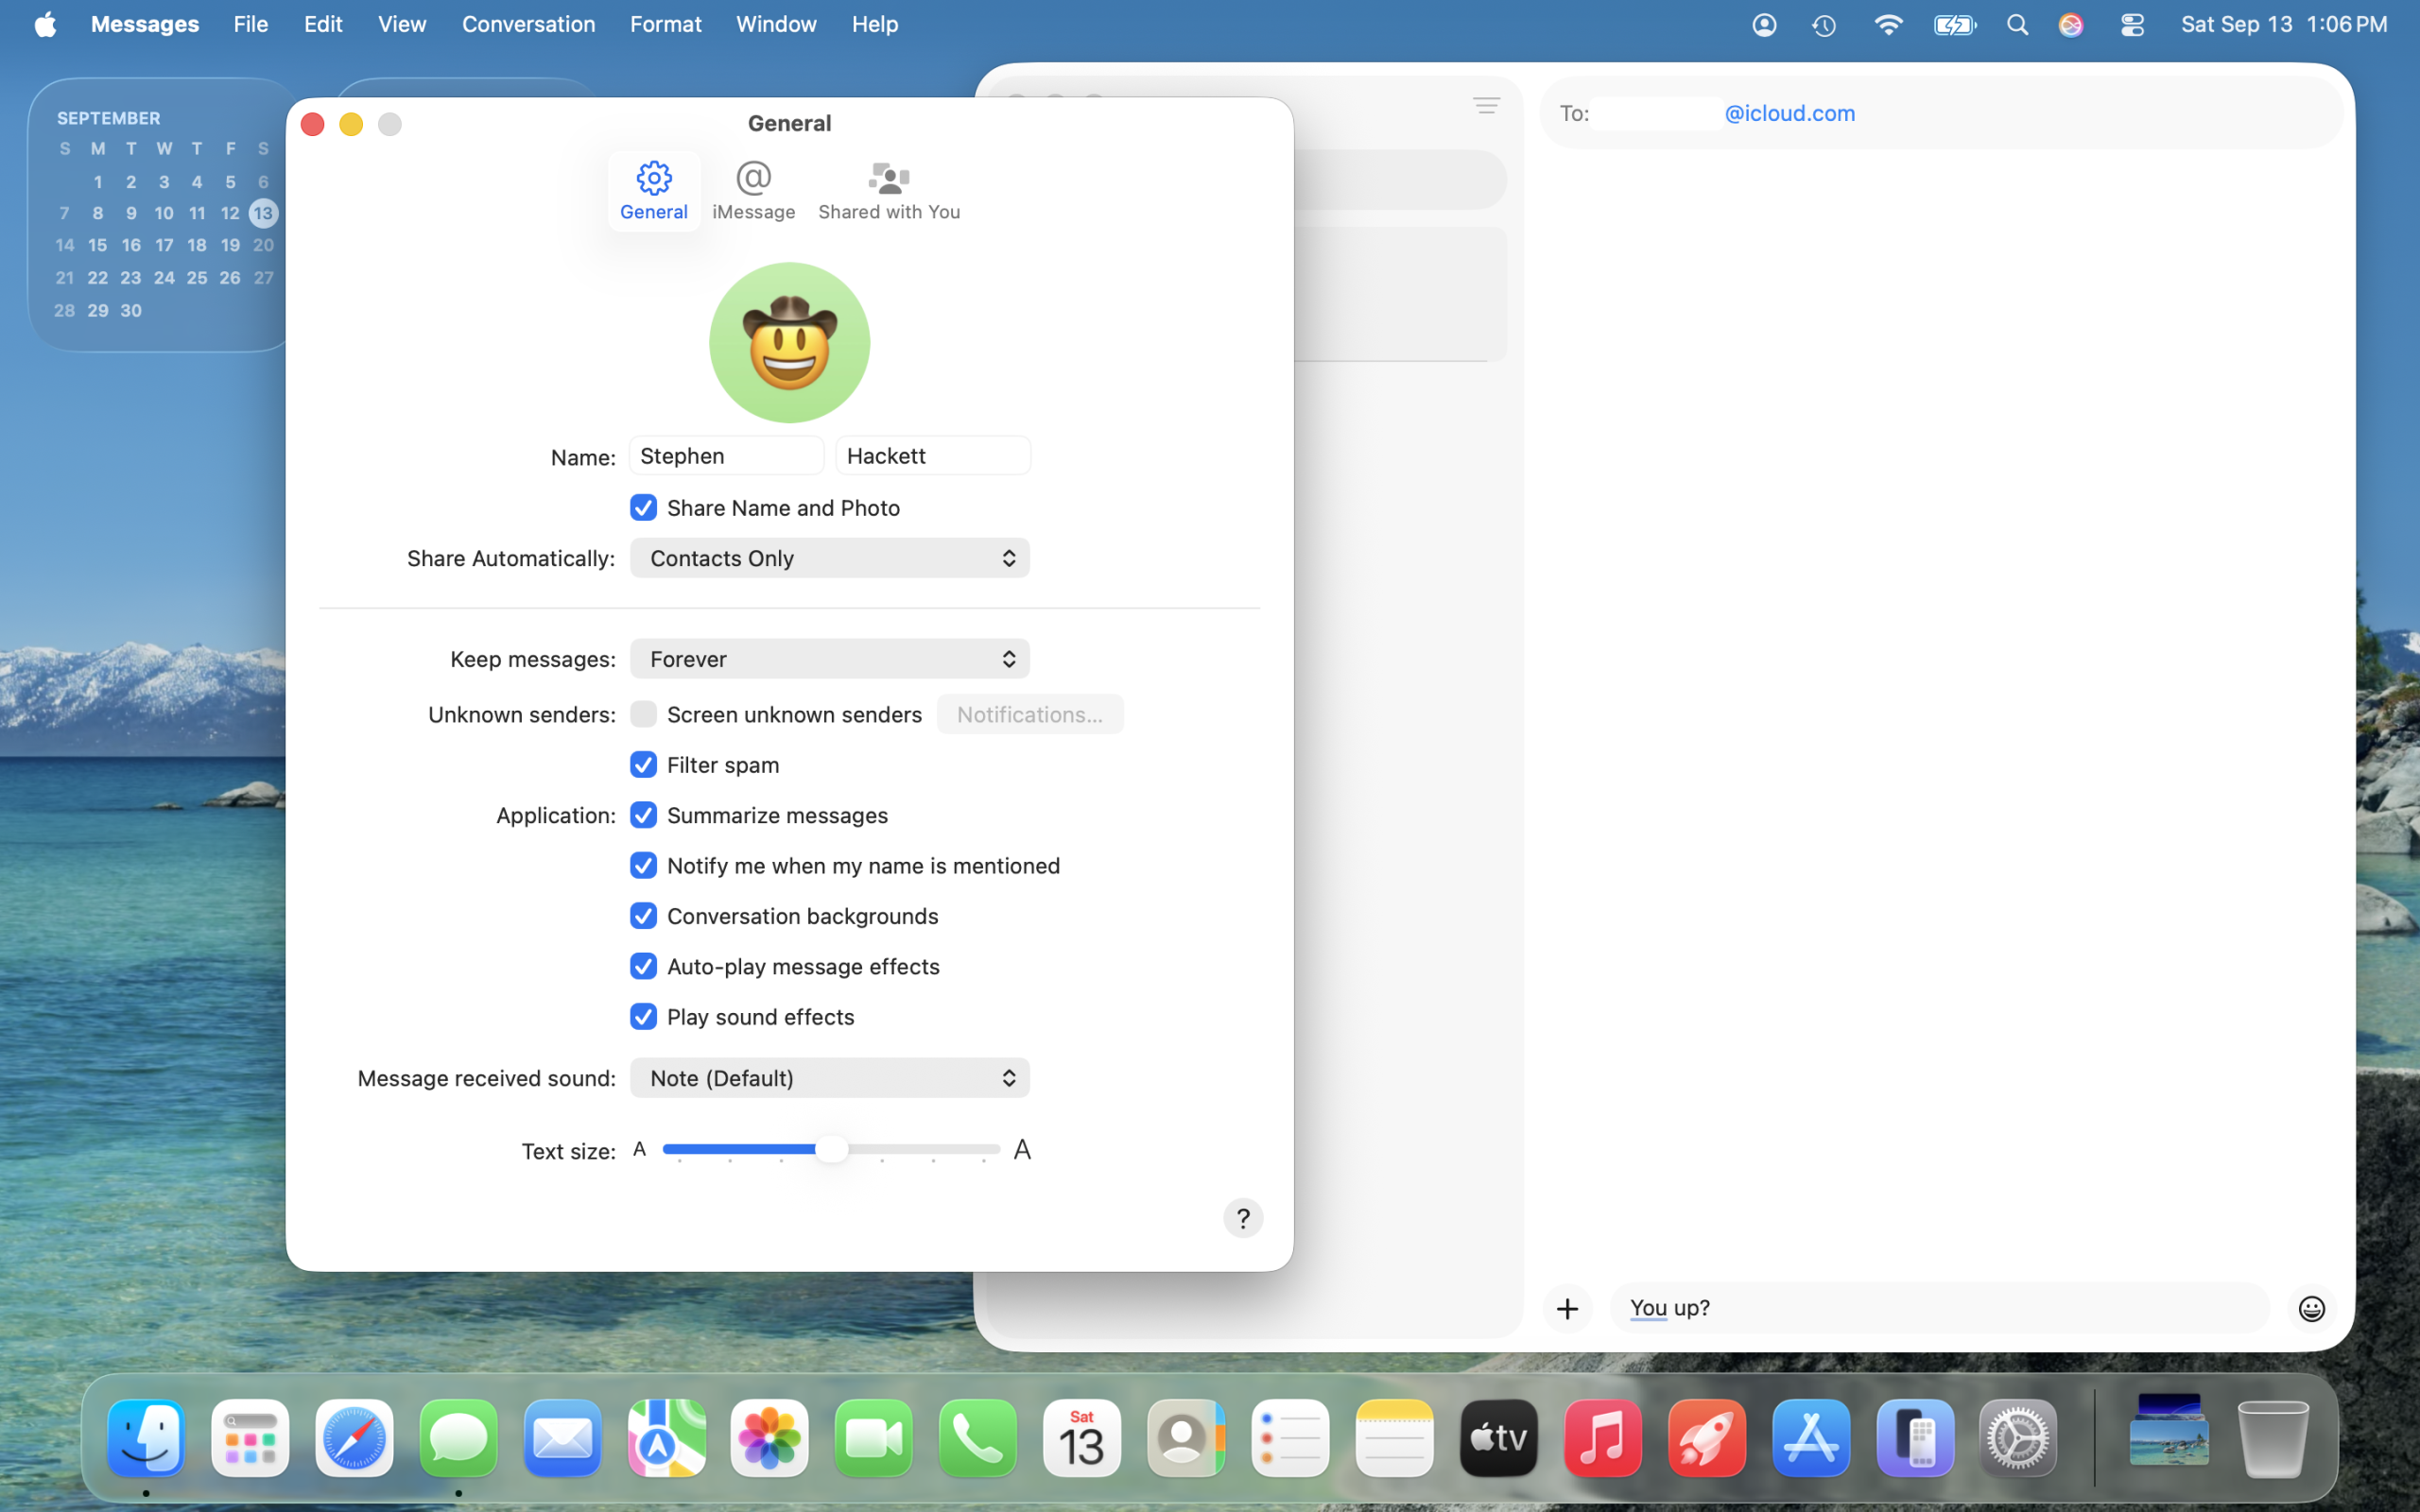Uncheck Share Name and Photo
2420x1512 pixels.
click(643, 508)
